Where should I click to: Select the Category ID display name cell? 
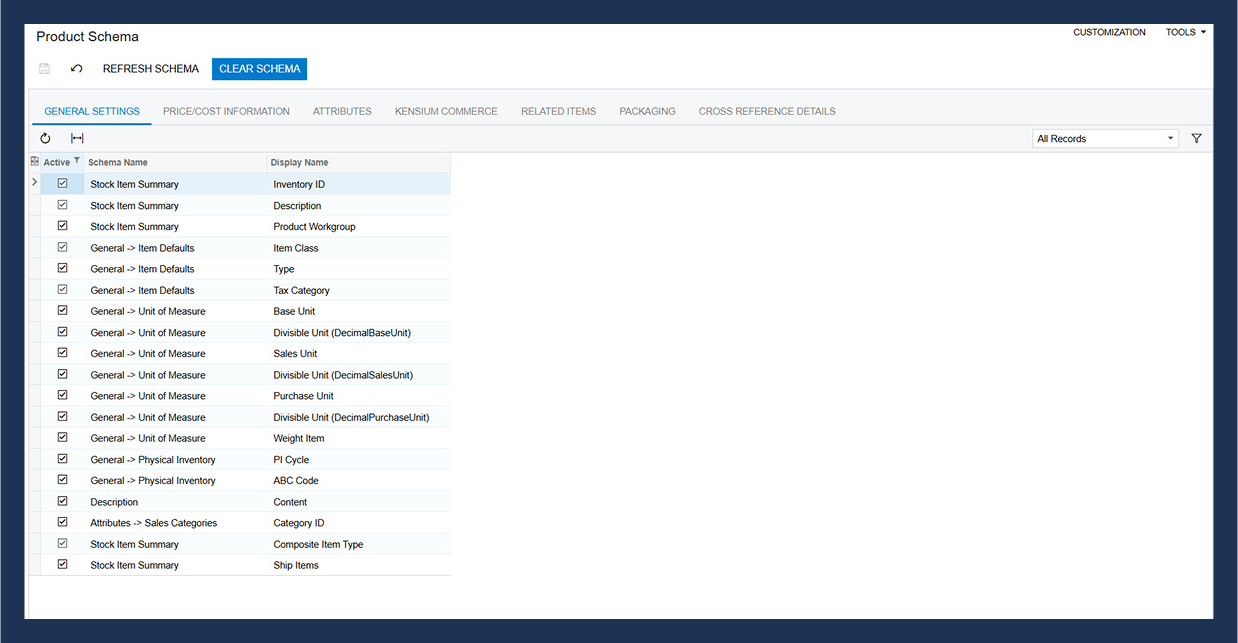299,523
